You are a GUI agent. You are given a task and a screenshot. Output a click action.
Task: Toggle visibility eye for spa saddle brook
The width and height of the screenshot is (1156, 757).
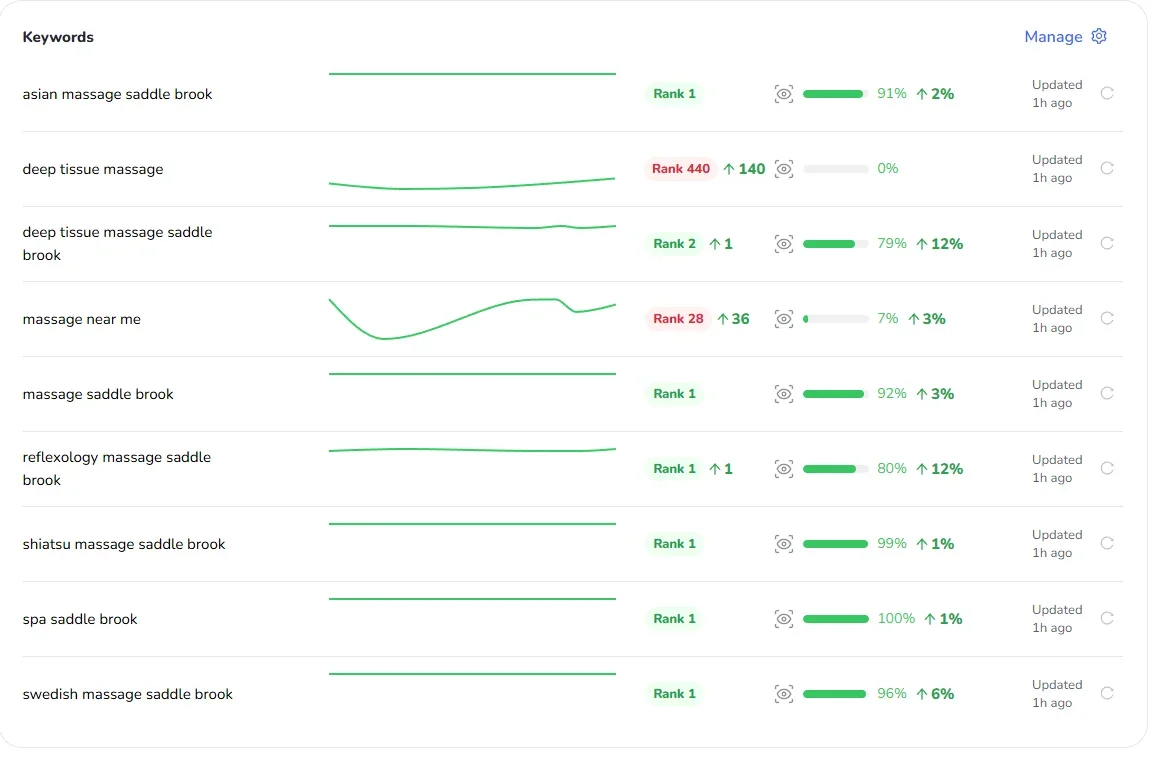(x=784, y=619)
